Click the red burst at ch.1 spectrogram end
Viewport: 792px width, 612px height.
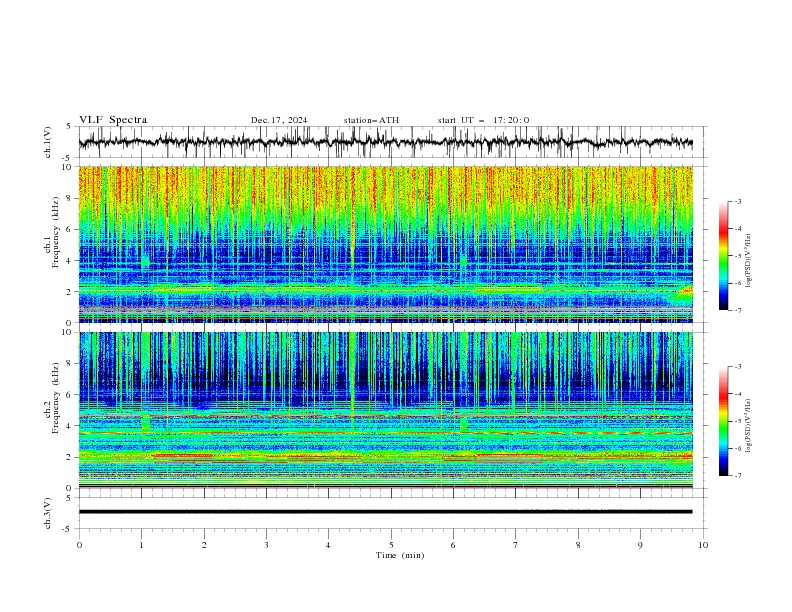tap(685, 292)
